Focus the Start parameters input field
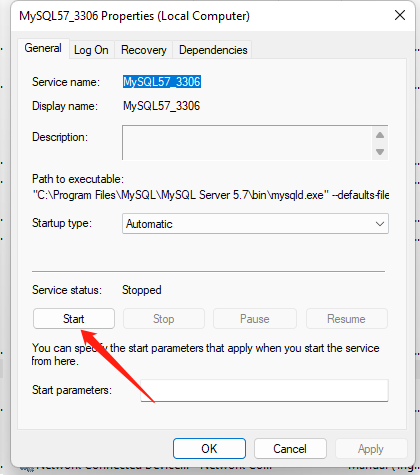 [x=264, y=390]
